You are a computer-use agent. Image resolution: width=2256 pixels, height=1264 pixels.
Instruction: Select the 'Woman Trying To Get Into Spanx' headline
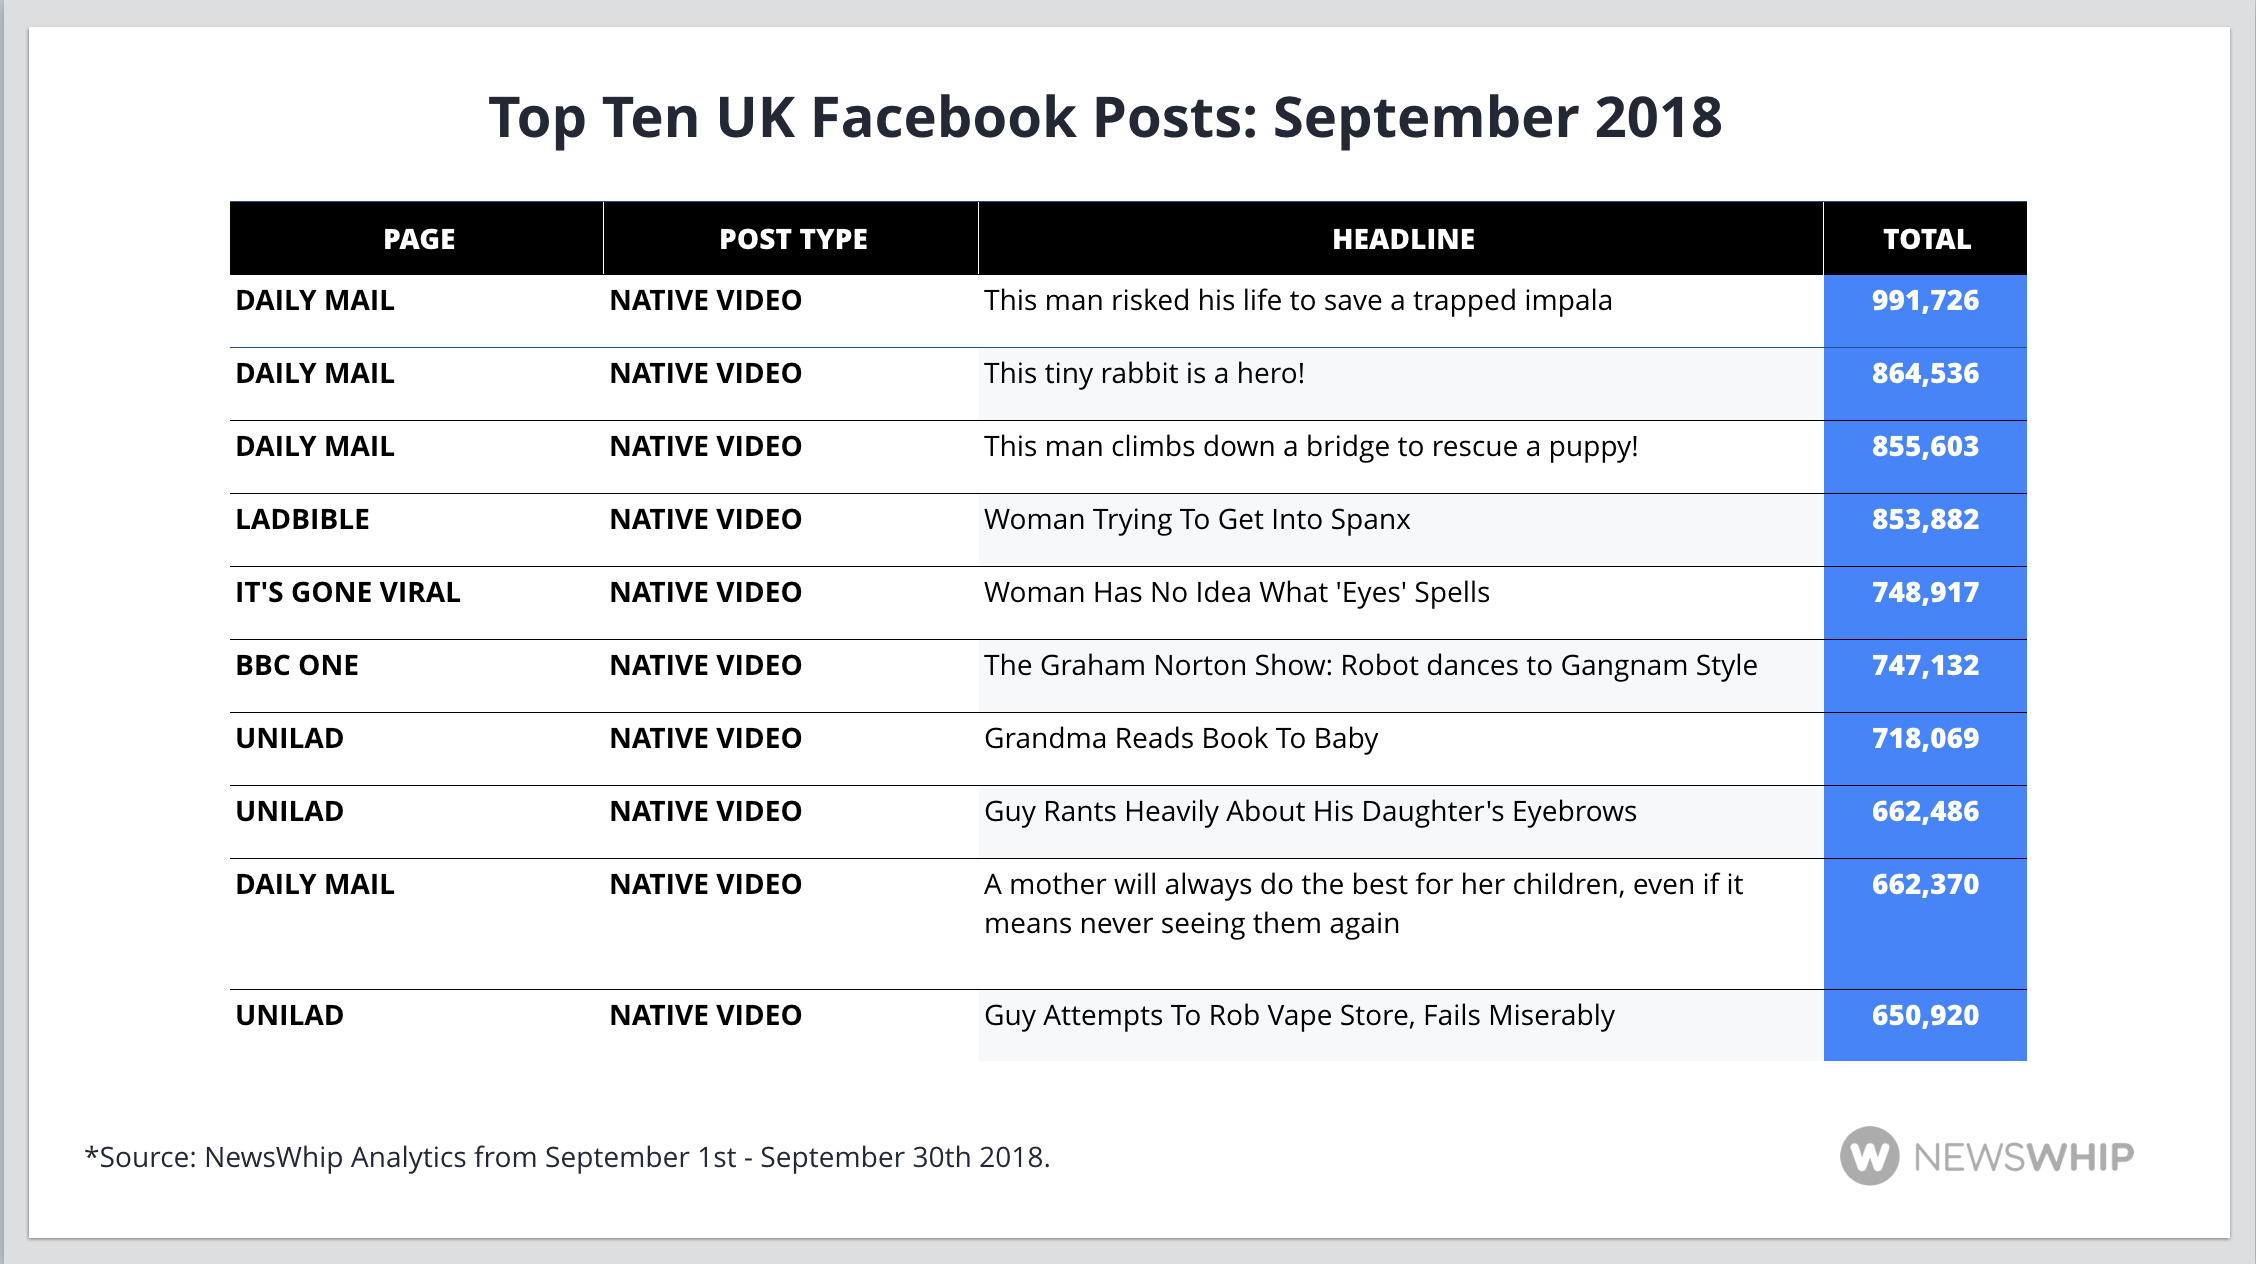[1196, 519]
